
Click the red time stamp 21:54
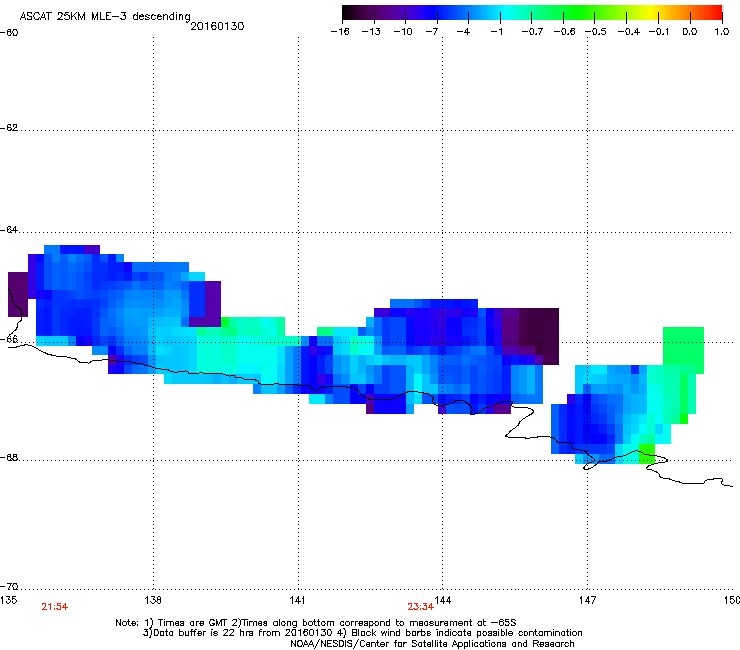55,607
